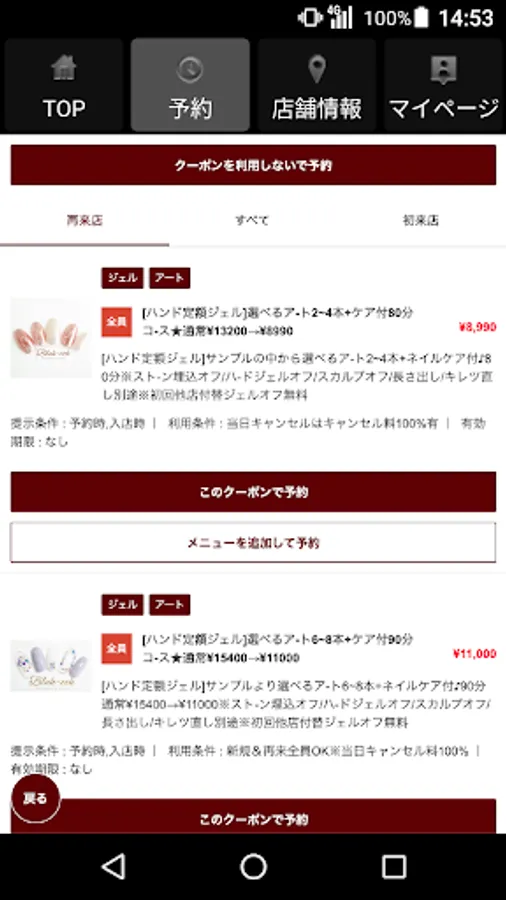506x900 pixels.
Task: Open the lavender nail art thumbnail
Action: 50,666
